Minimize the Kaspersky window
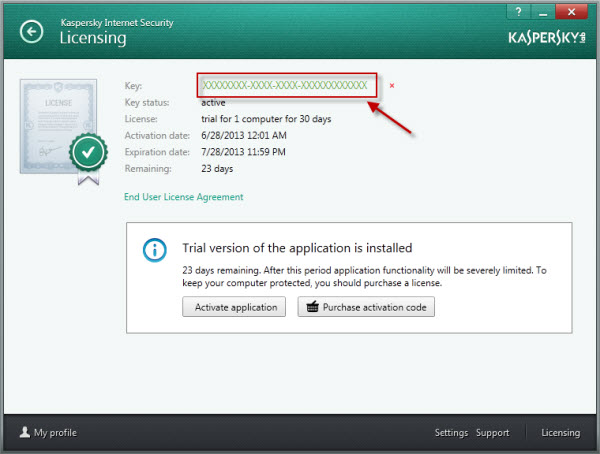This screenshot has height=454, width=600. pyautogui.click(x=543, y=12)
